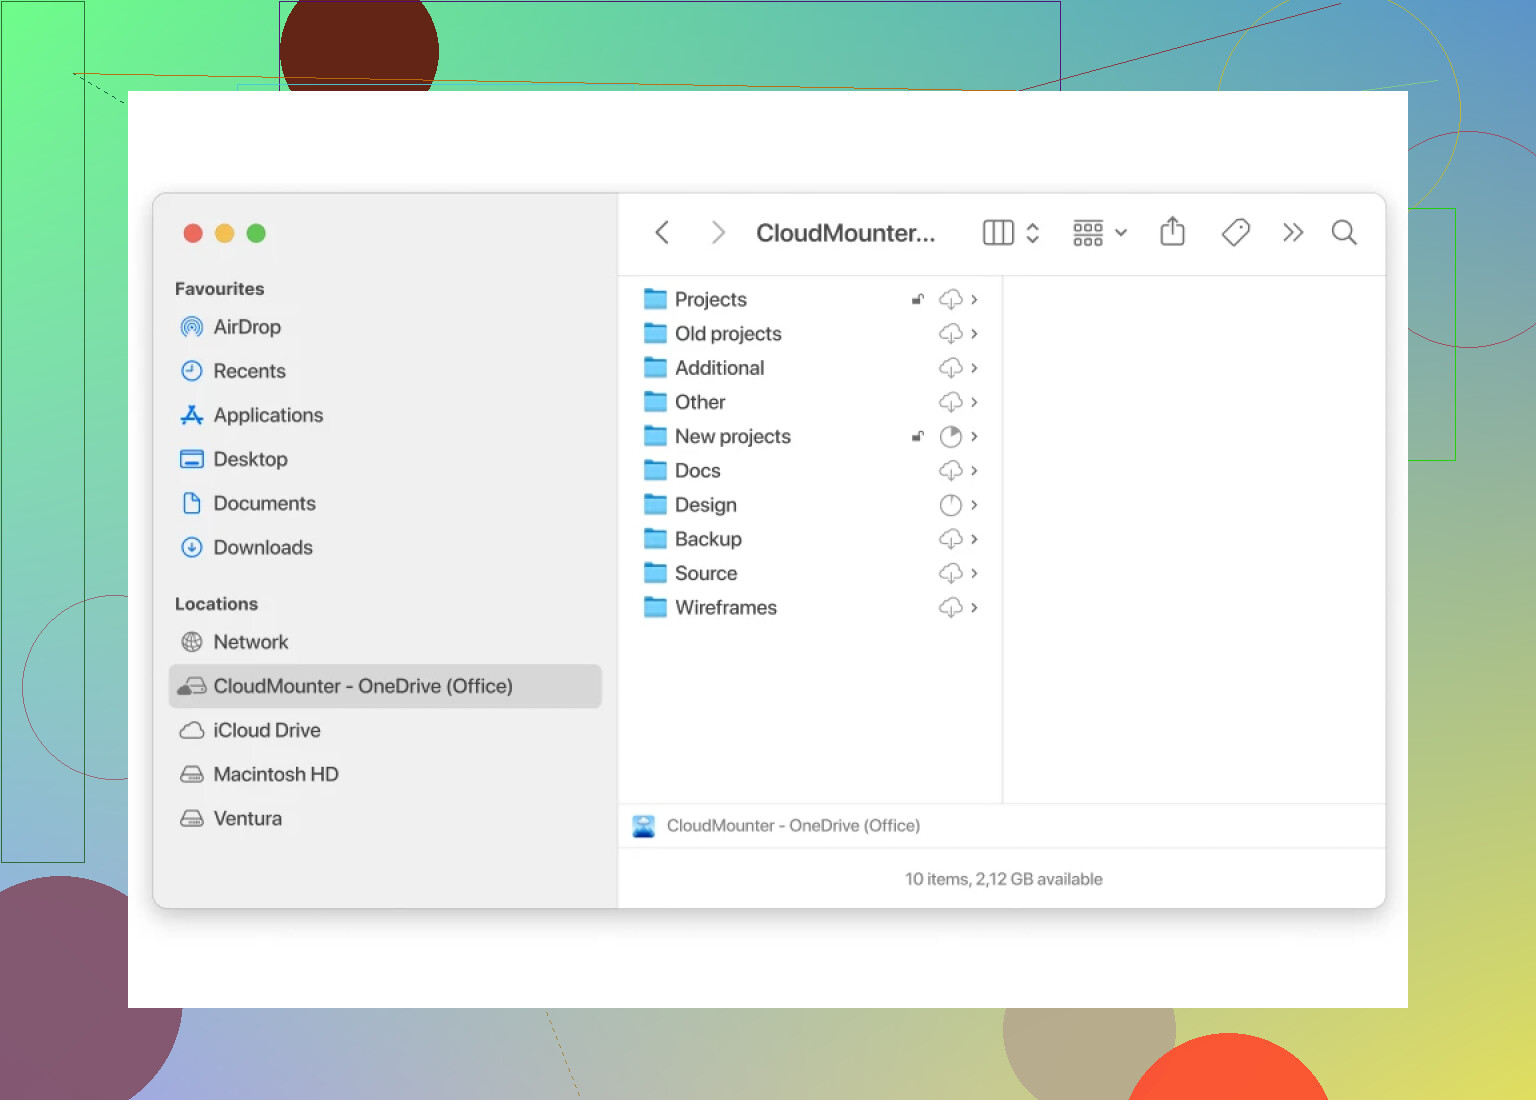Click the cloud download icon for Projects
1536x1100 pixels.
pyautogui.click(x=950, y=299)
